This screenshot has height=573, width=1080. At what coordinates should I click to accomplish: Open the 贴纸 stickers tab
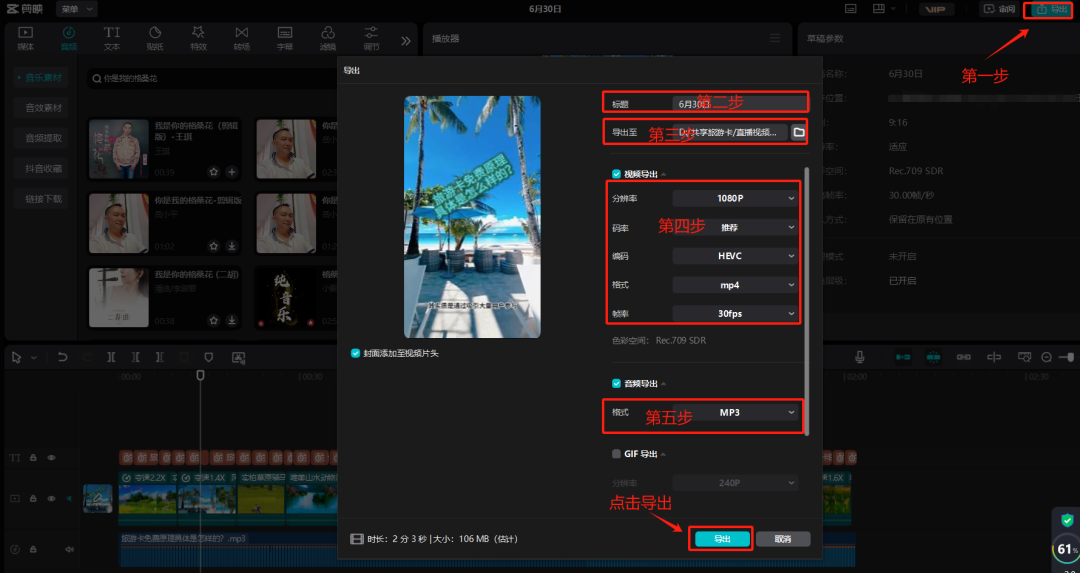click(x=155, y=39)
